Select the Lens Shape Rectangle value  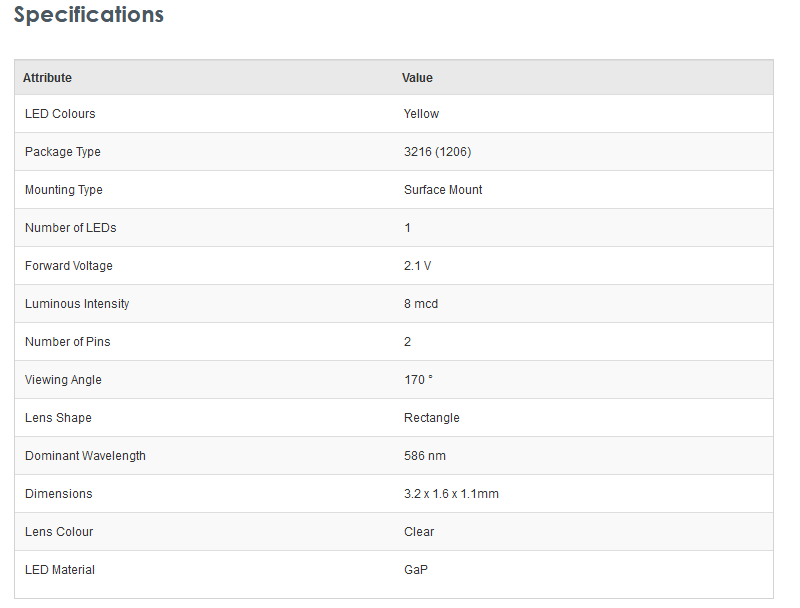(431, 418)
